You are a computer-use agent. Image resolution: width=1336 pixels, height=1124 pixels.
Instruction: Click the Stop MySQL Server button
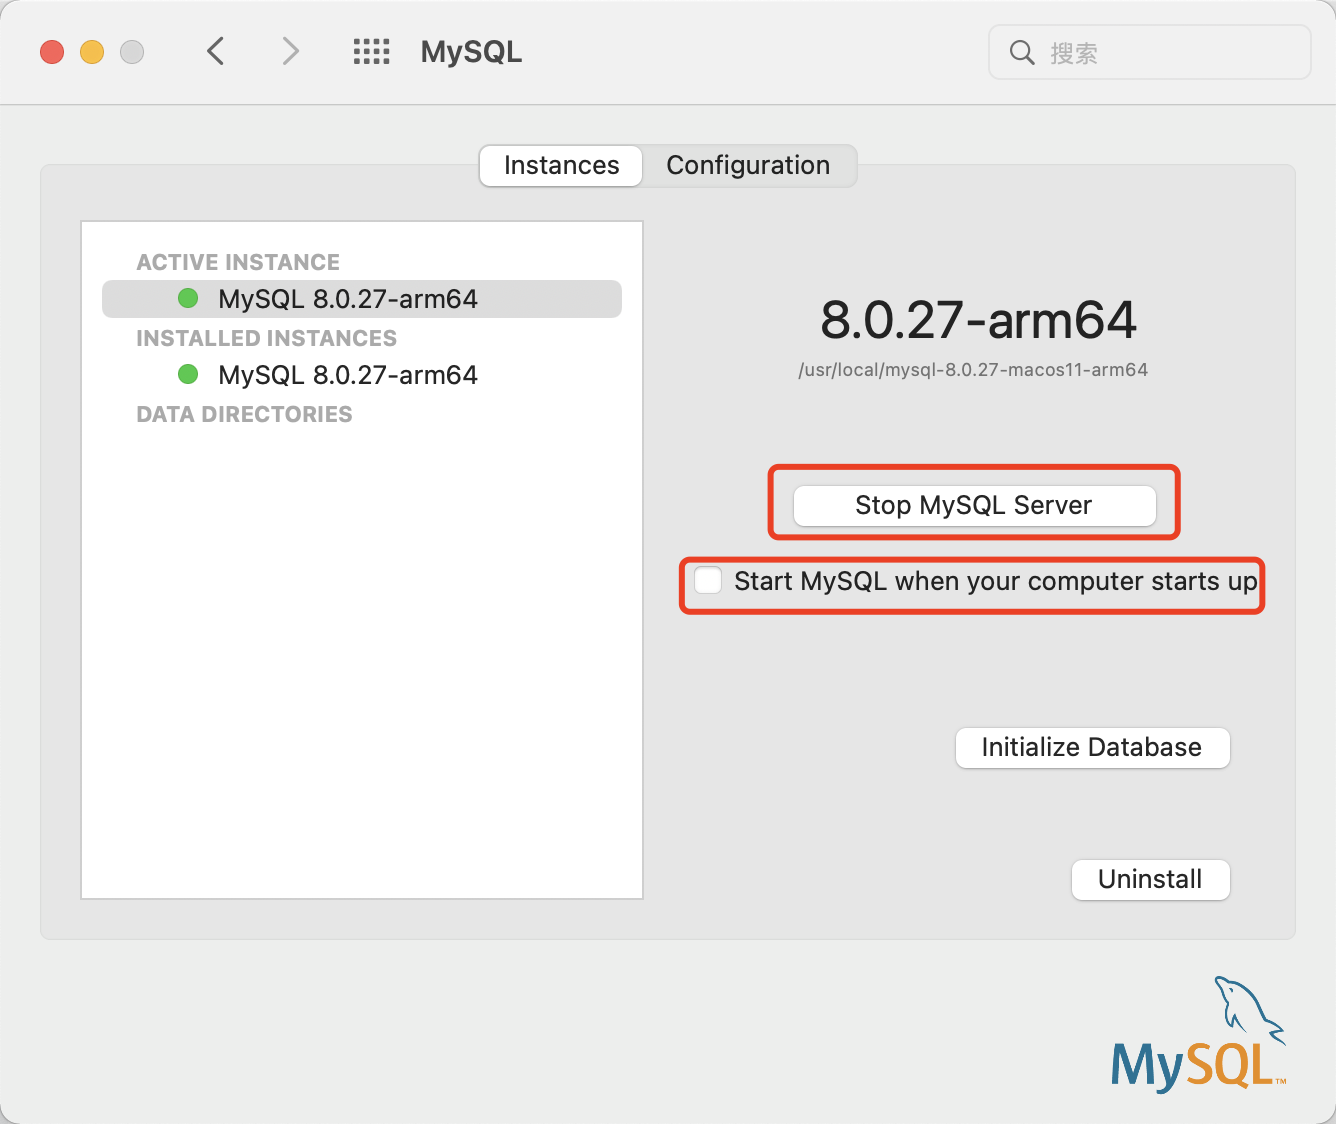pyautogui.click(x=973, y=506)
